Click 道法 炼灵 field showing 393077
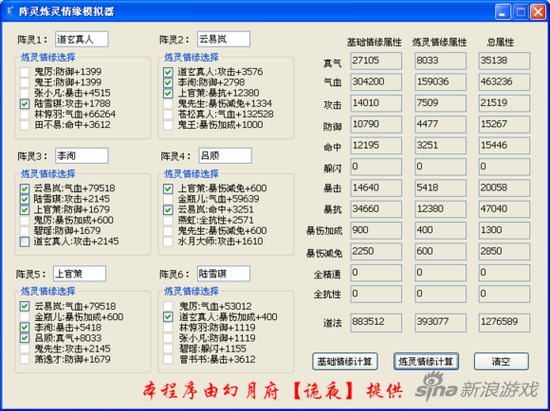Image resolution: width=550 pixels, height=411 pixels. click(x=440, y=322)
